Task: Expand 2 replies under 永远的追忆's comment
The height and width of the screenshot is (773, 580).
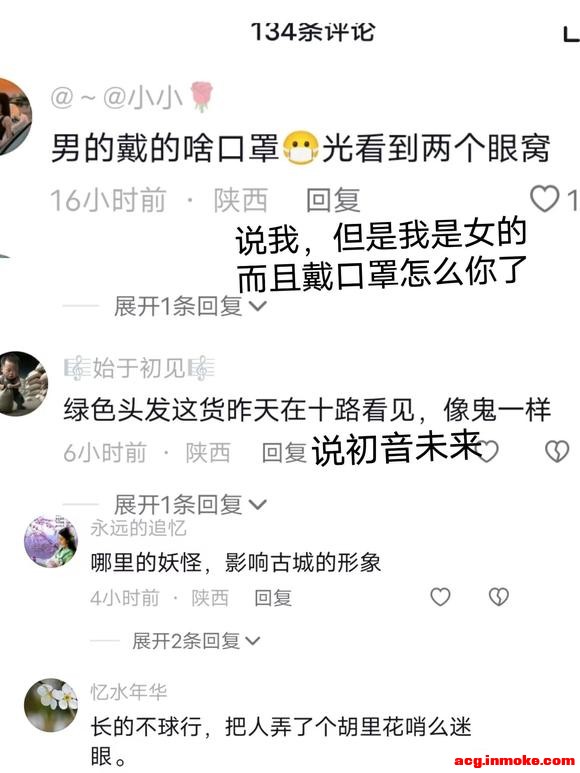Action: pos(196,641)
